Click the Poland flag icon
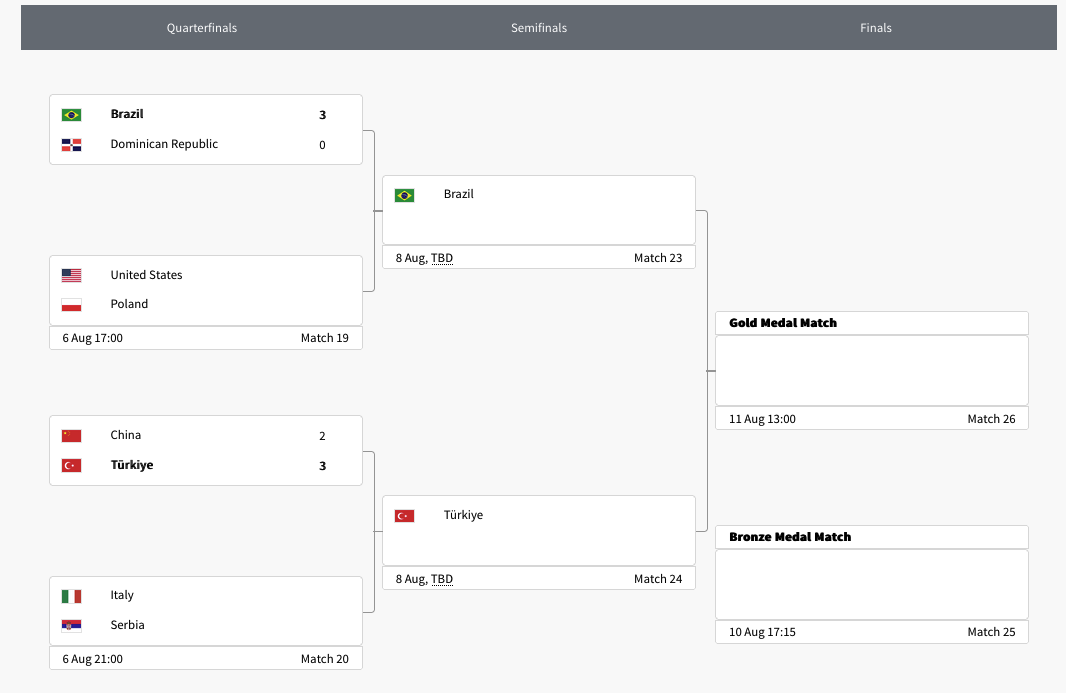 tap(71, 305)
